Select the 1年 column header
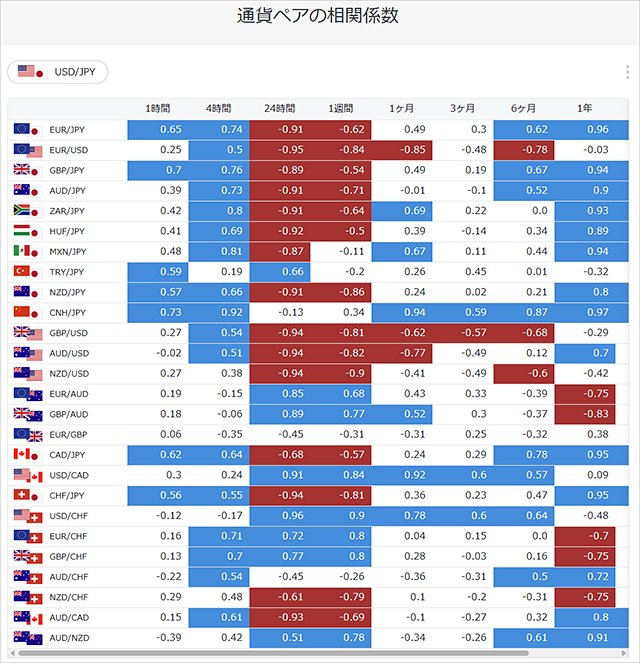 coord(585,109)
